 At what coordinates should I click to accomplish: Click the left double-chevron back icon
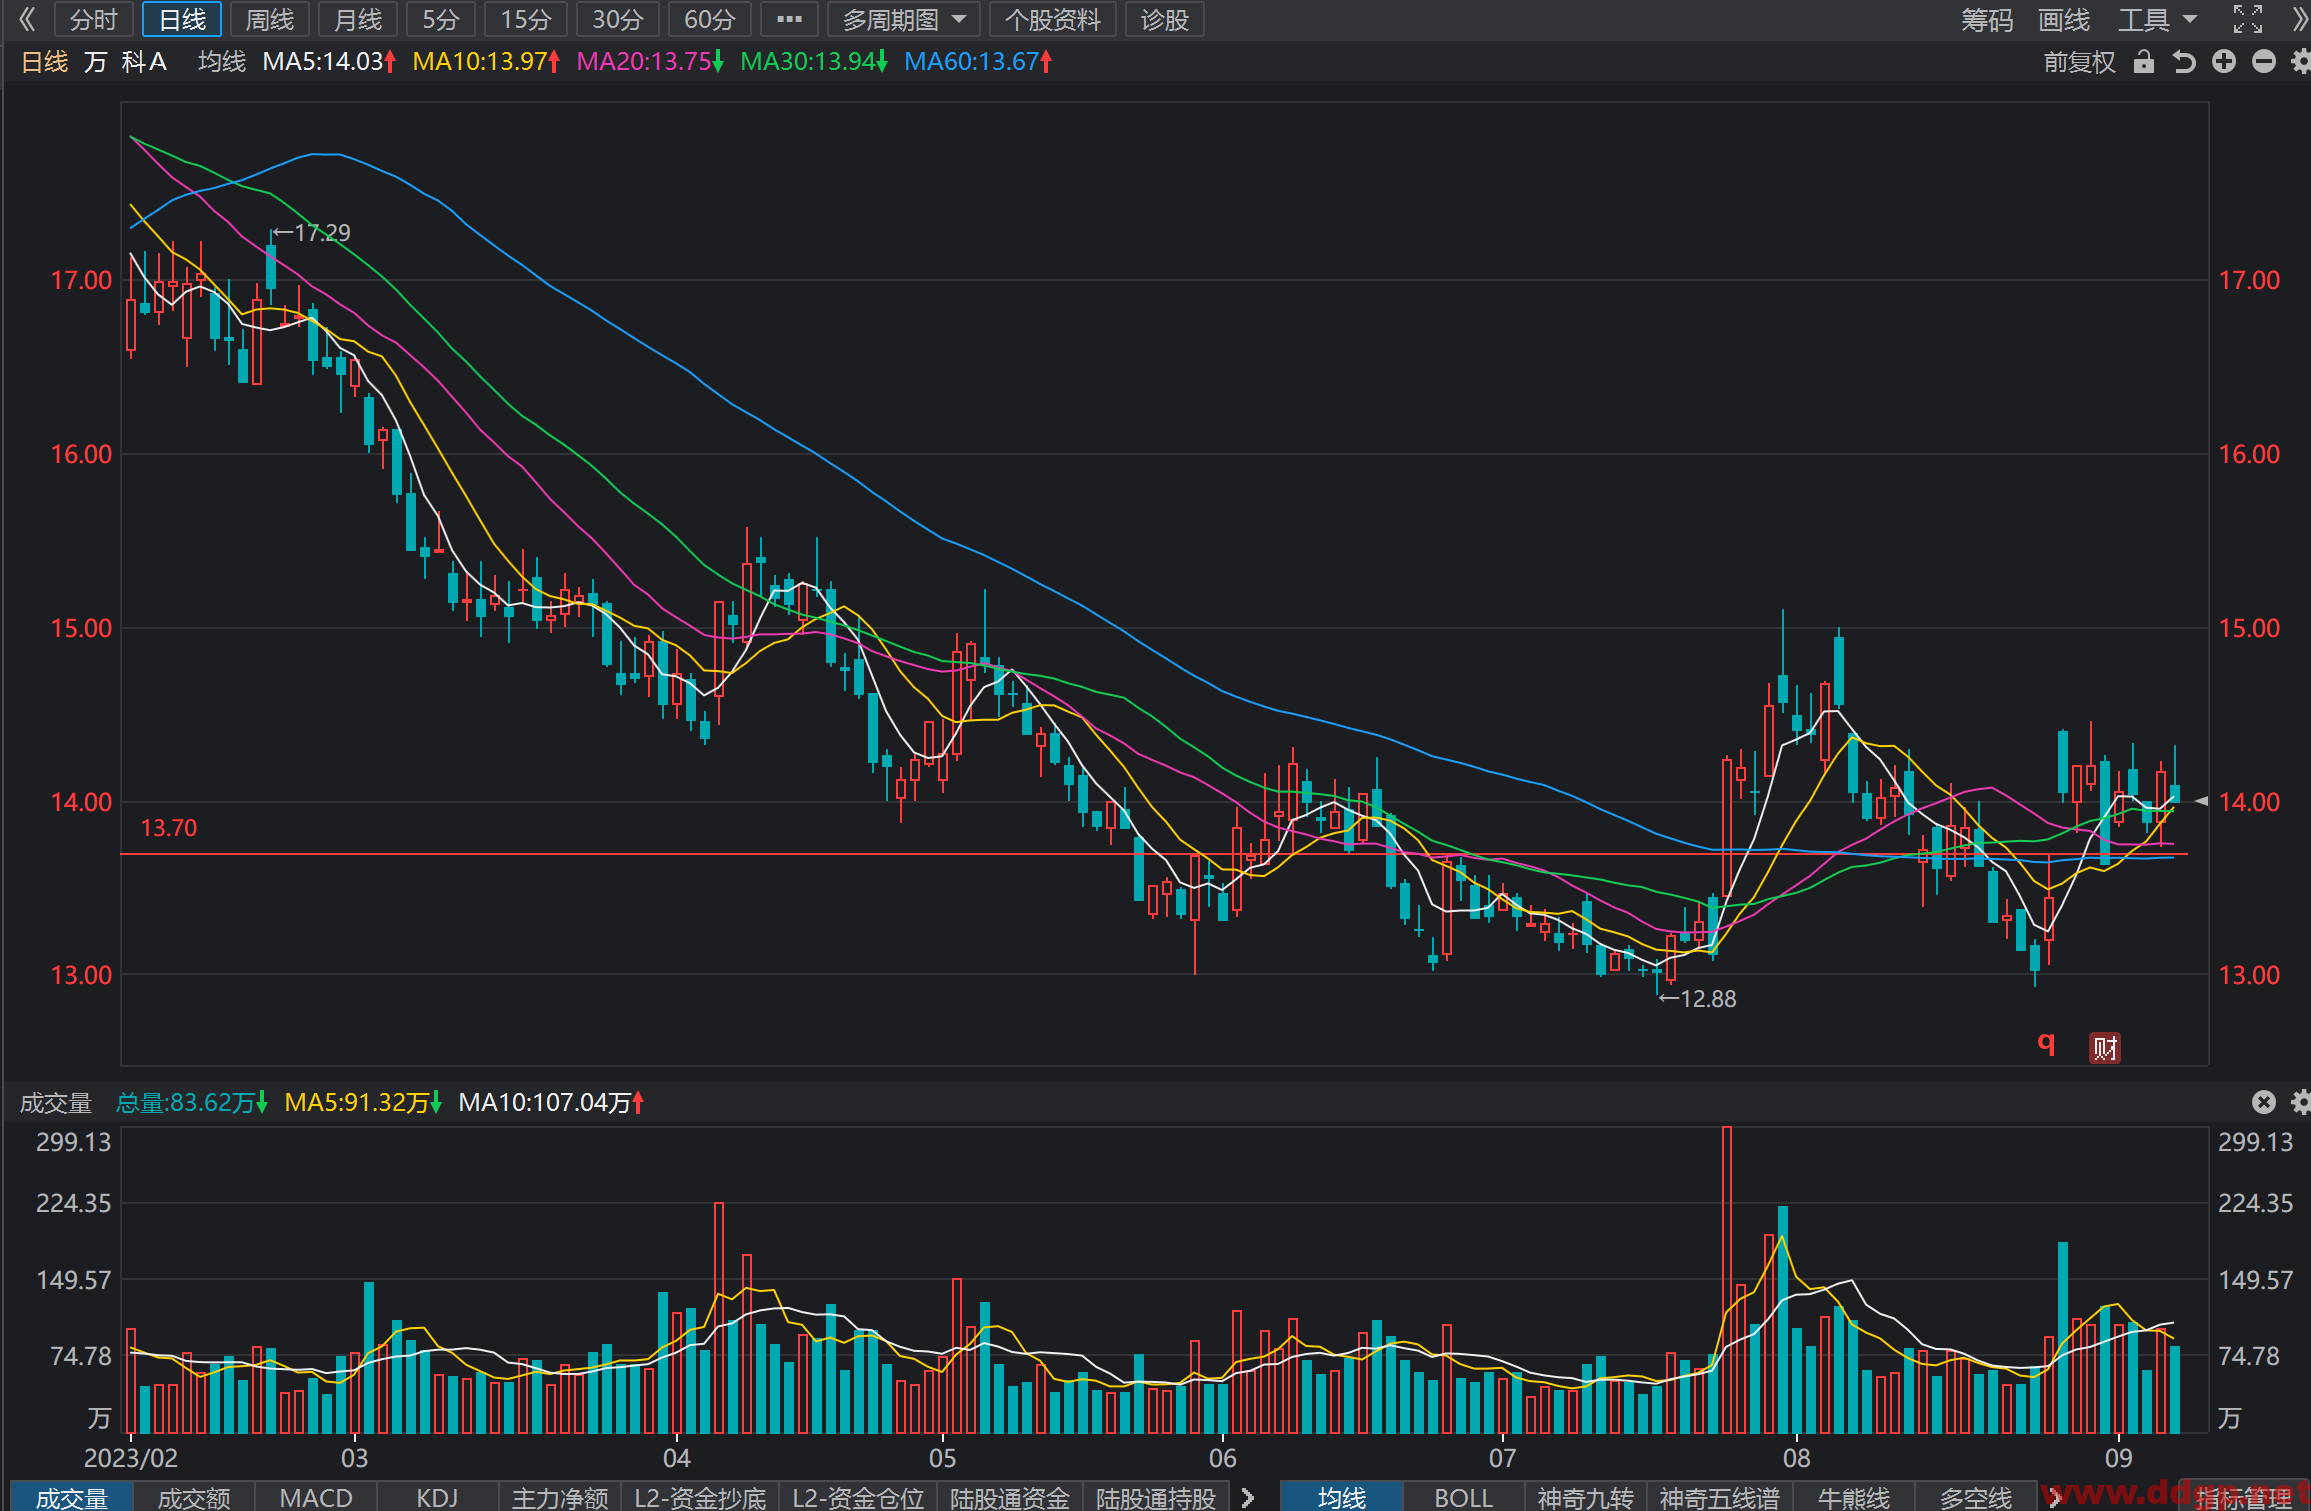pyautogui.click(x=27, y=19)
